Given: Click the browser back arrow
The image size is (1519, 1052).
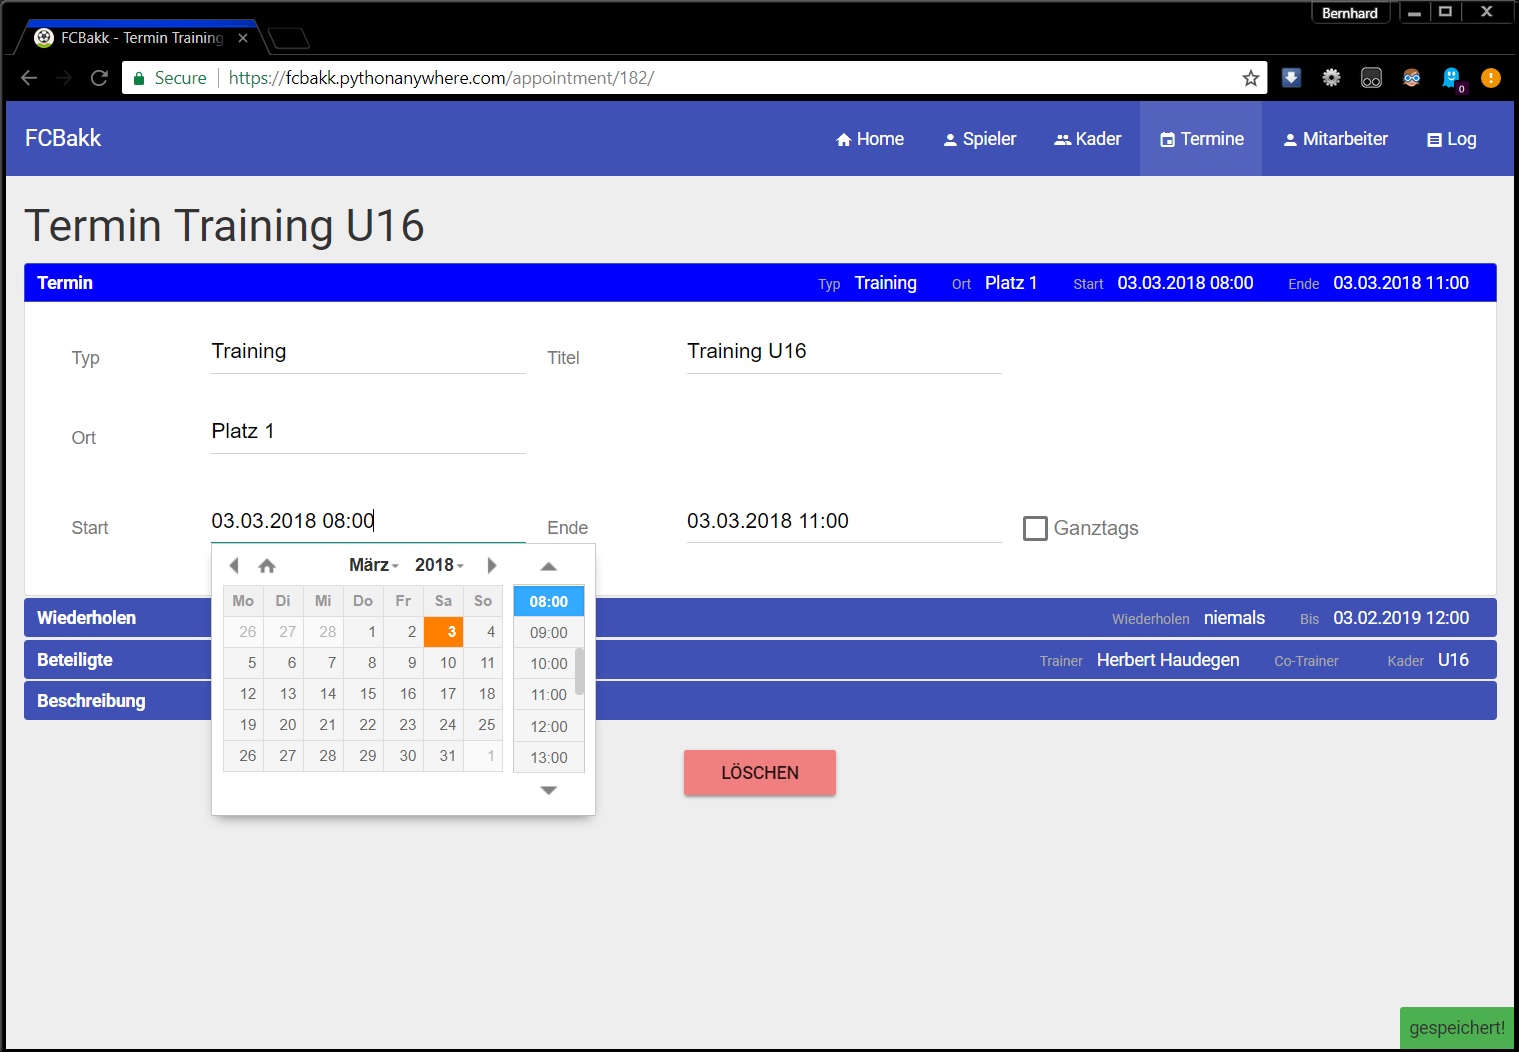Looking at the screenshot, I should pyautogui.click(x=29, y=78).
